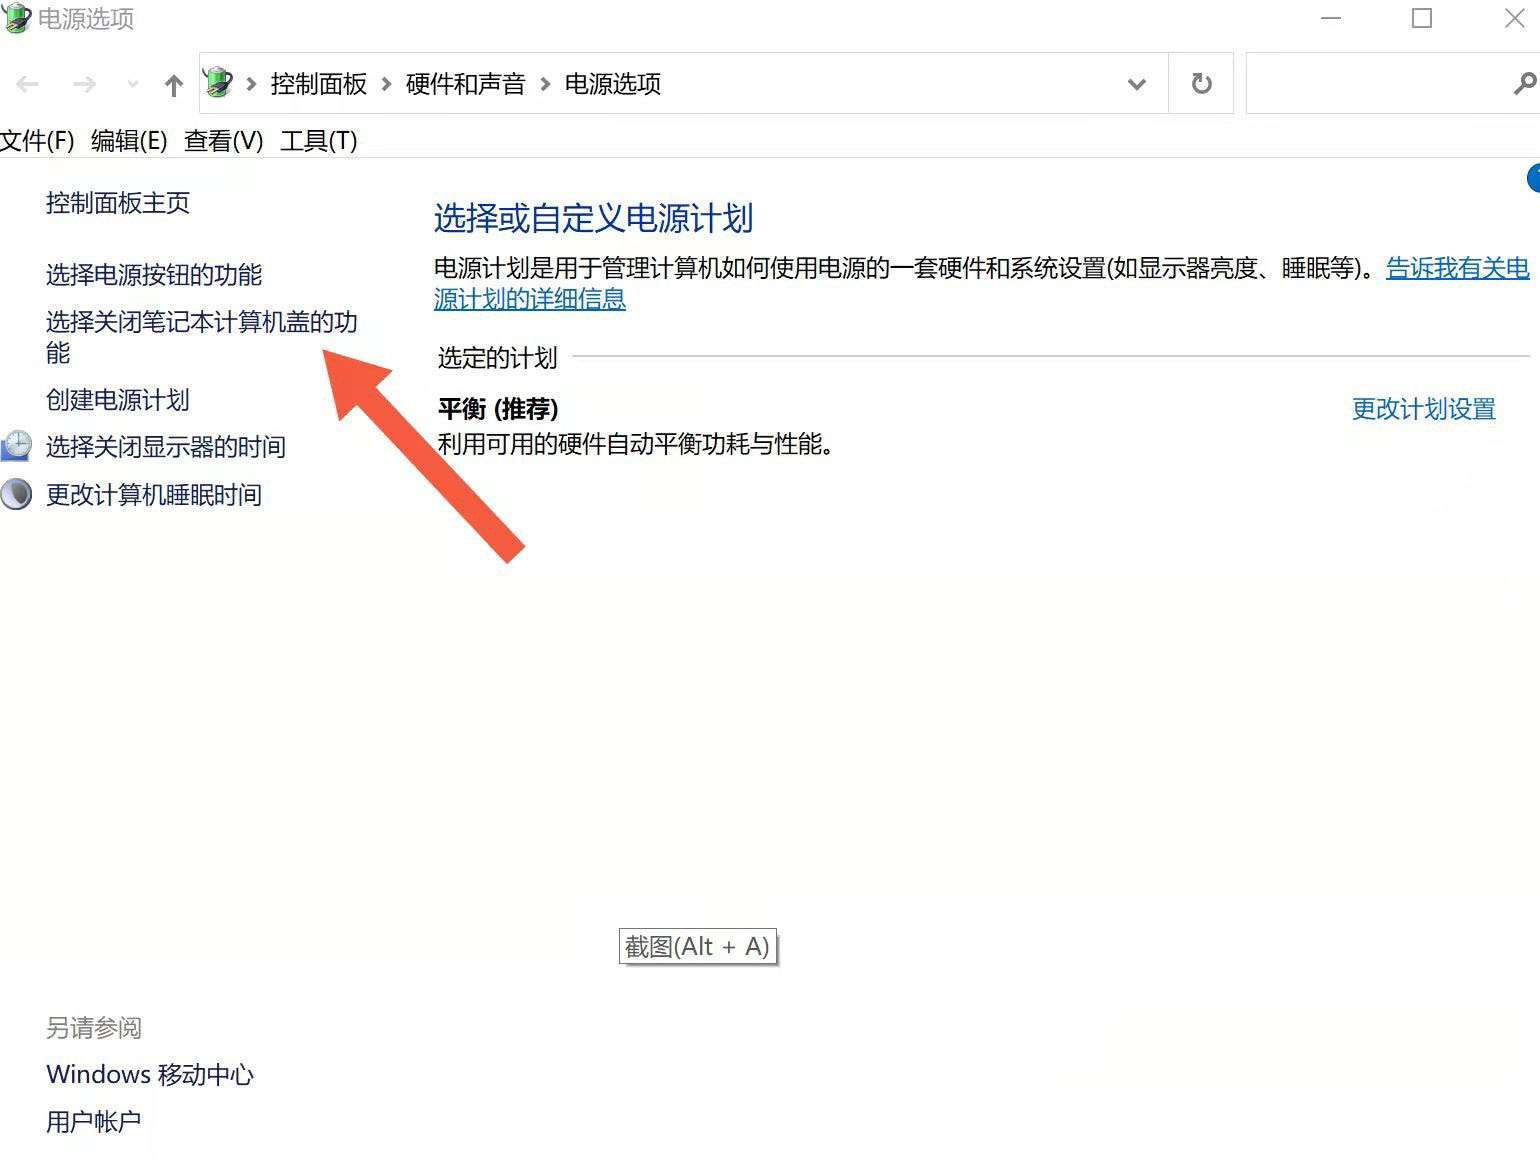The image size is (1540, 1172).
Task: Open Windows 移动中心 under 另请参阅
Action: (x=150, y=1074)
